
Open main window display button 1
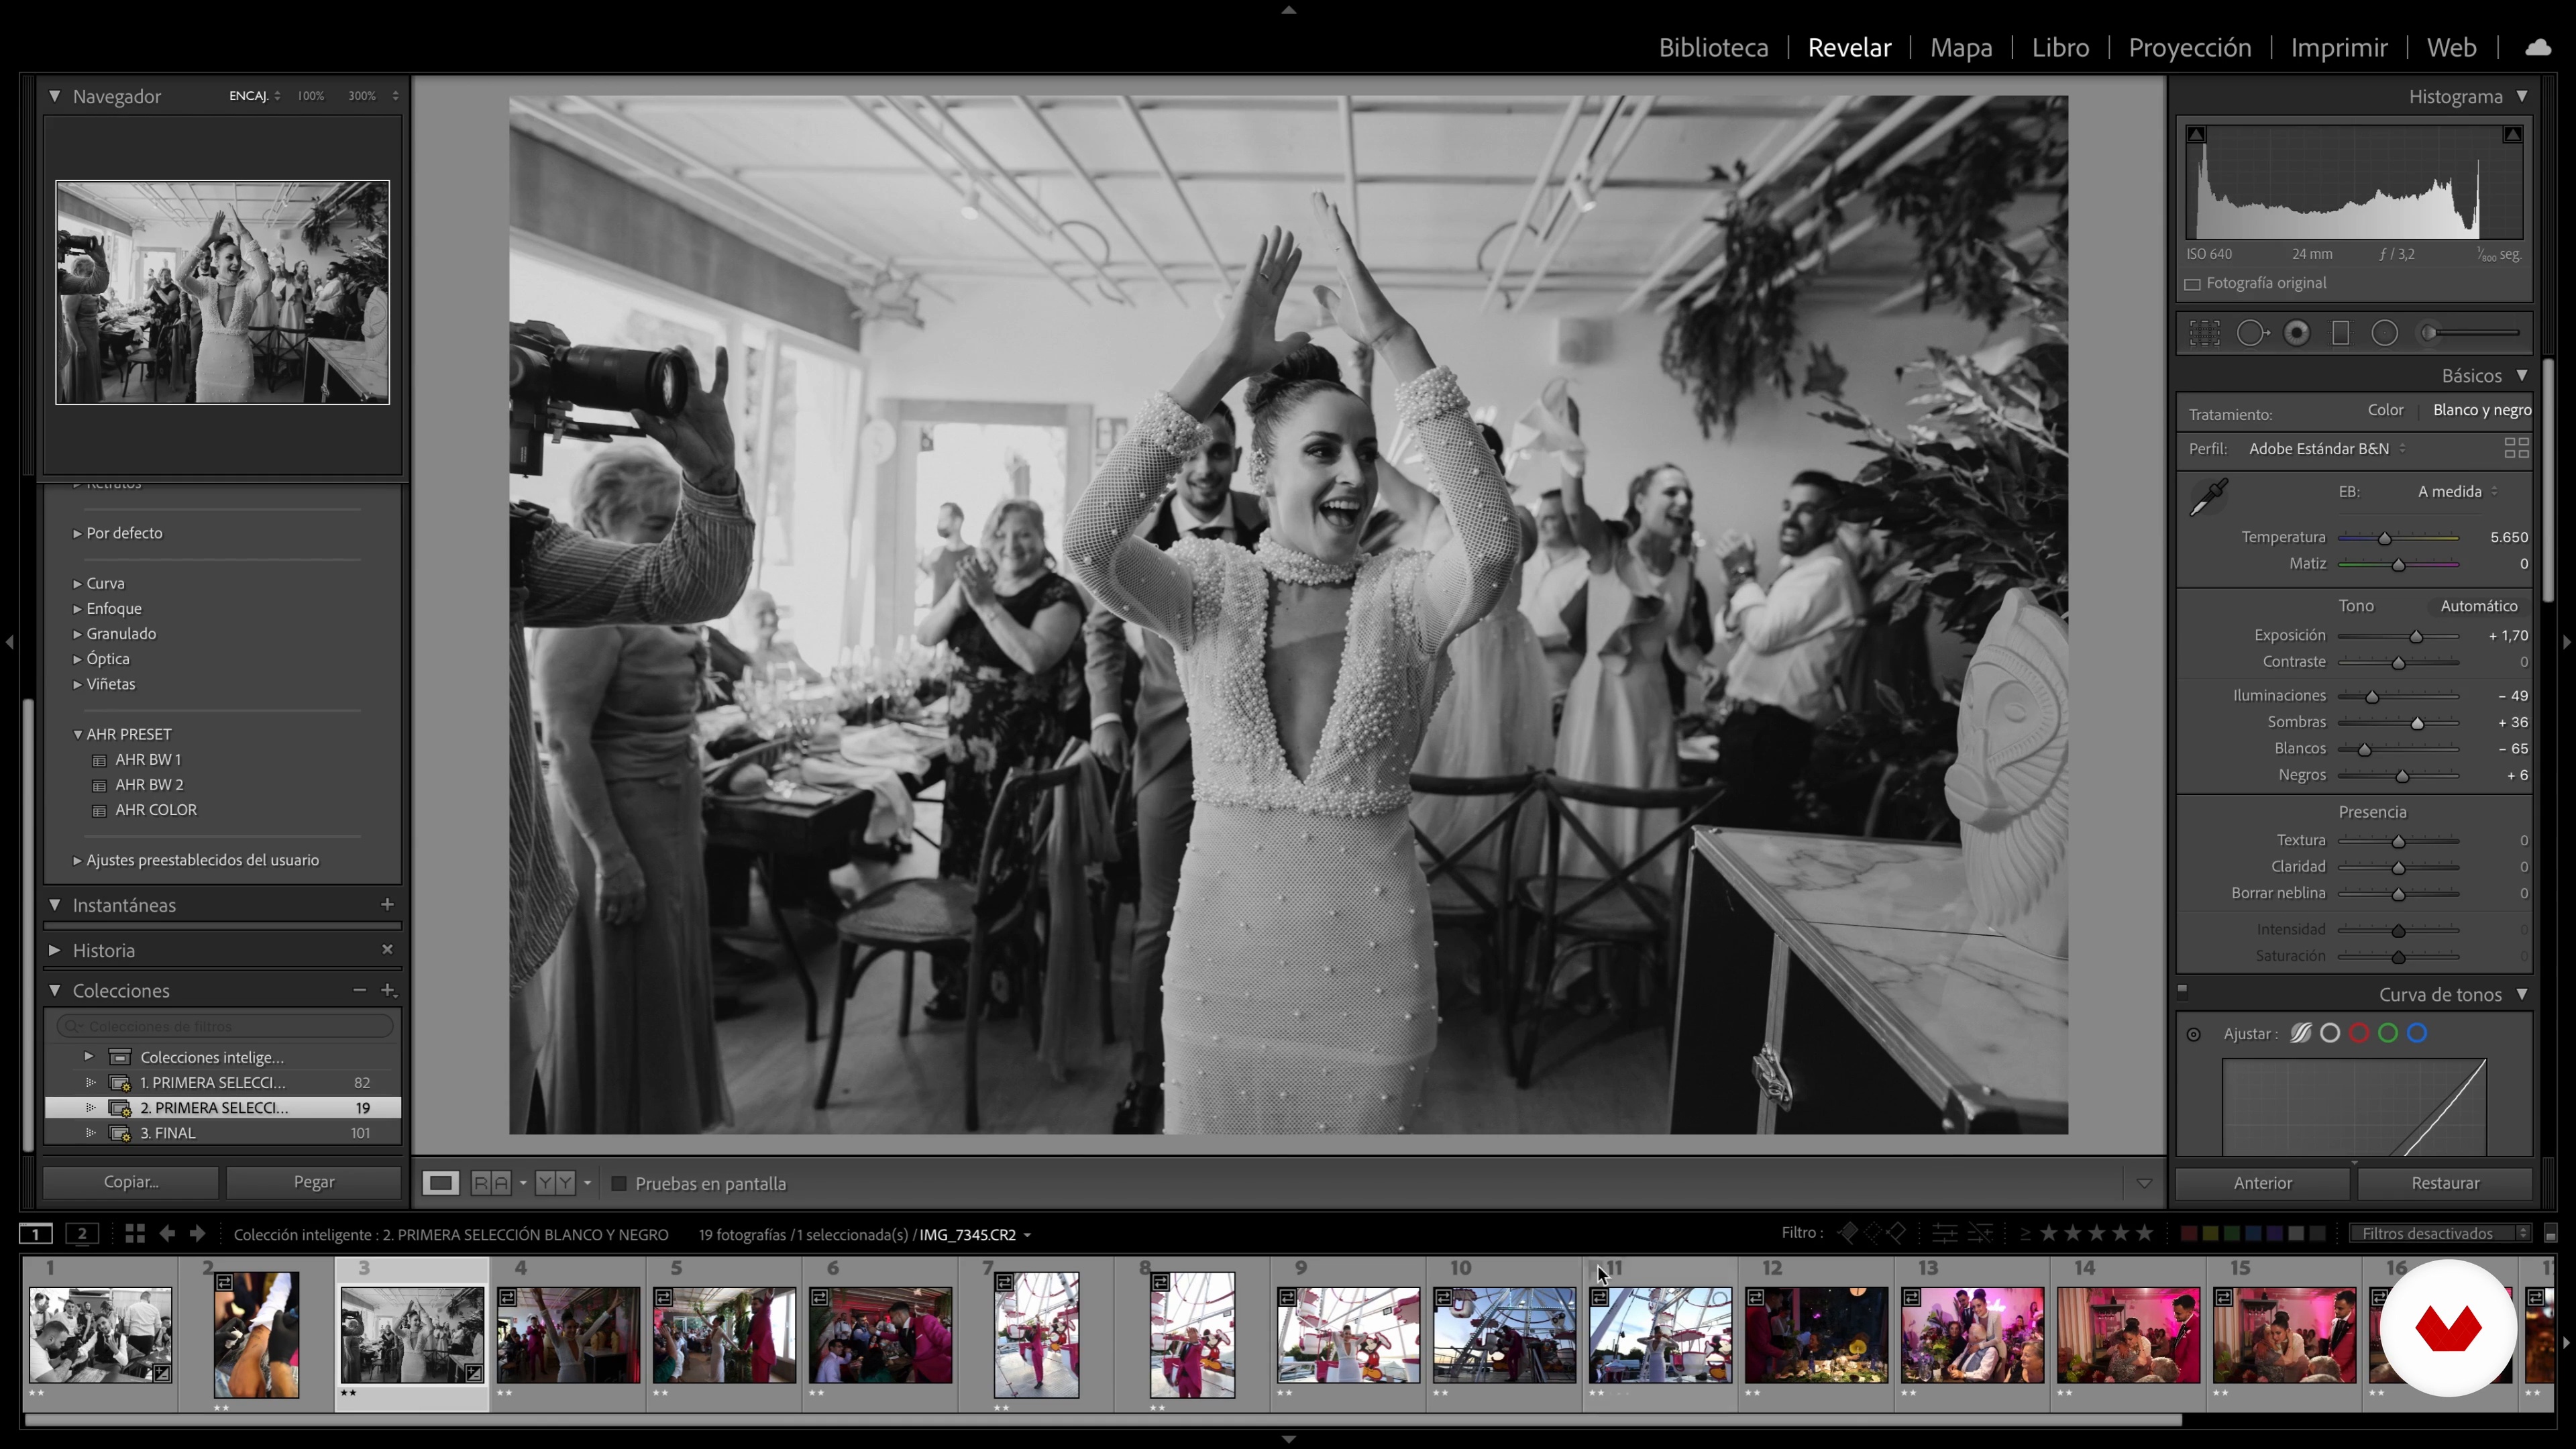pos(35,1234)
